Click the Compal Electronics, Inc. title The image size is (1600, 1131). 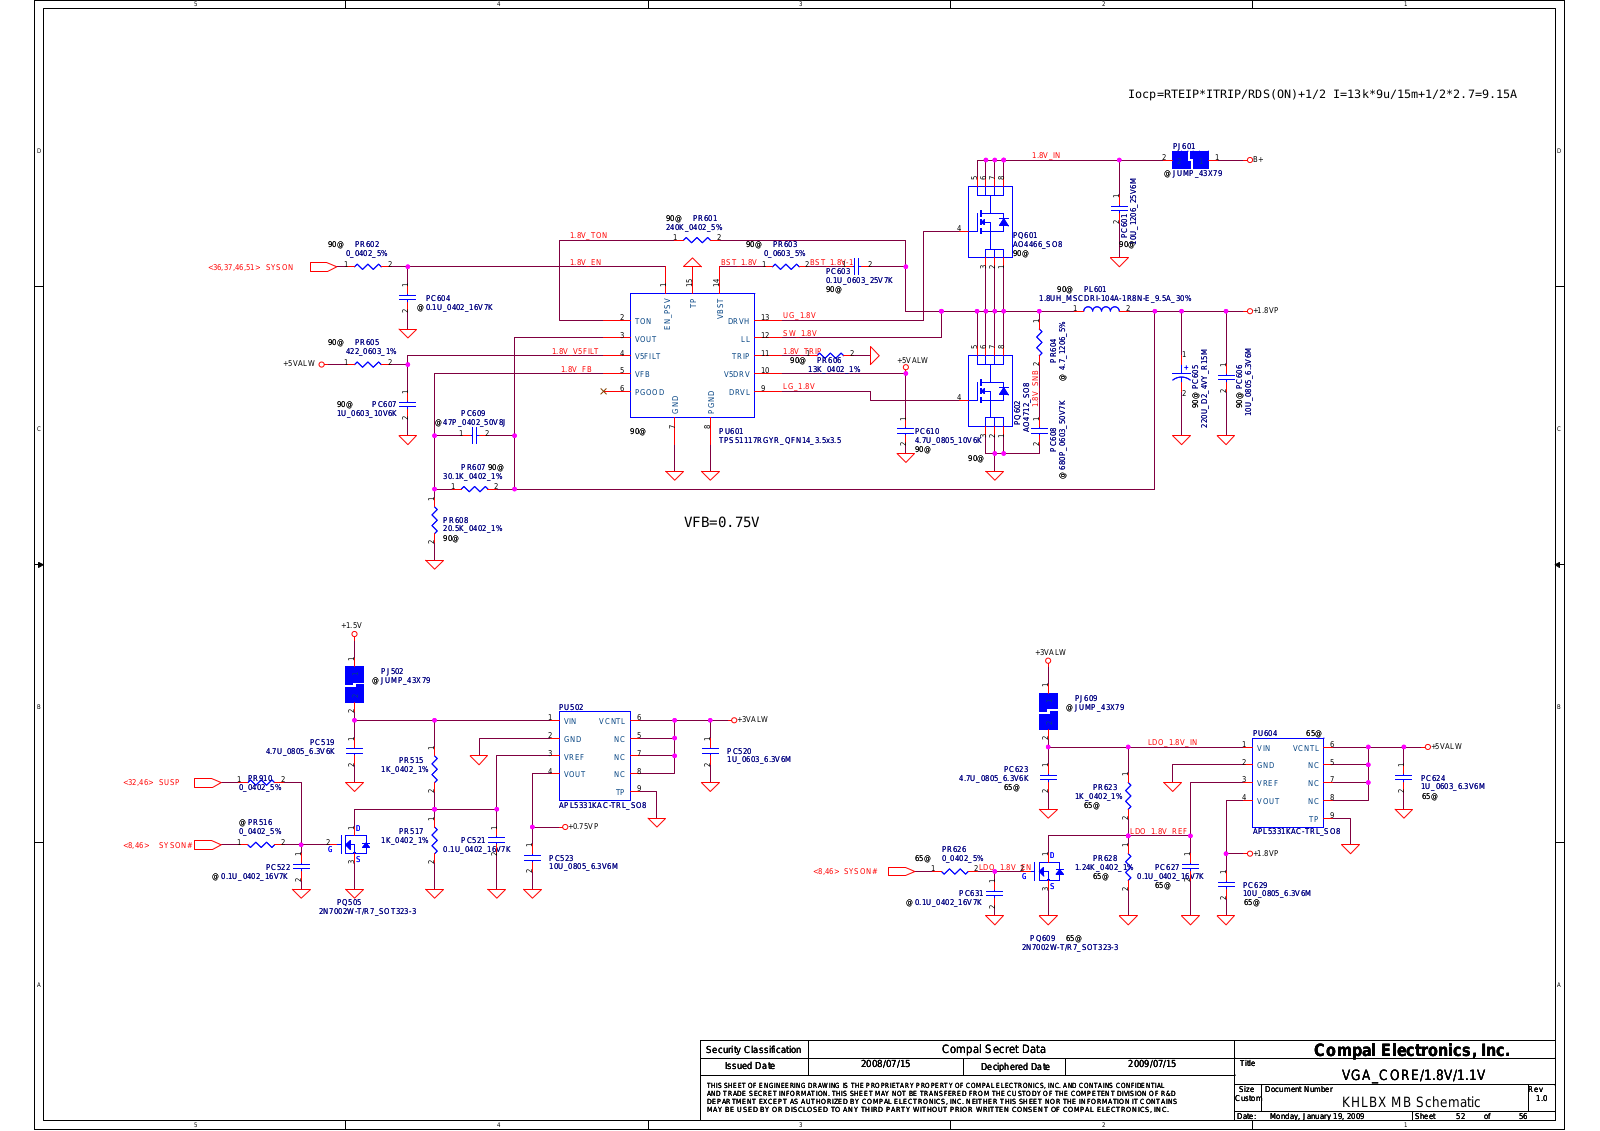[x=1411, y=1050]
